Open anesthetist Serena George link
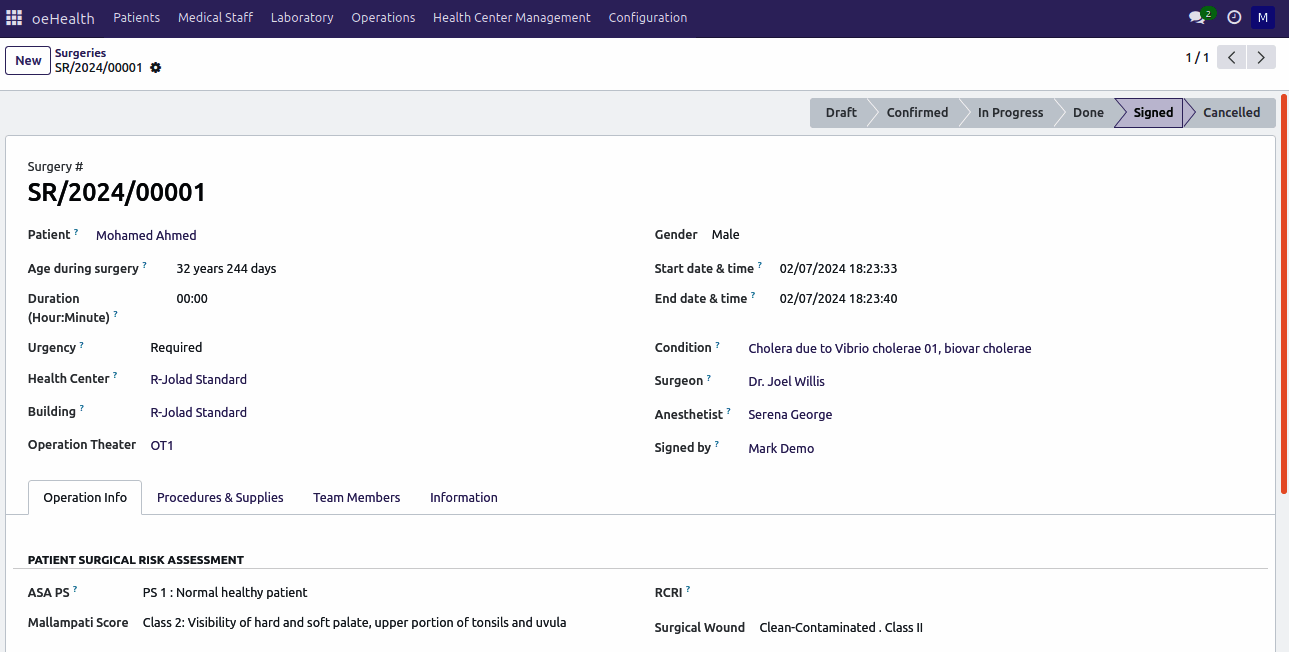Viewport: 1289px width, 652px height. [x=790, y=415]
